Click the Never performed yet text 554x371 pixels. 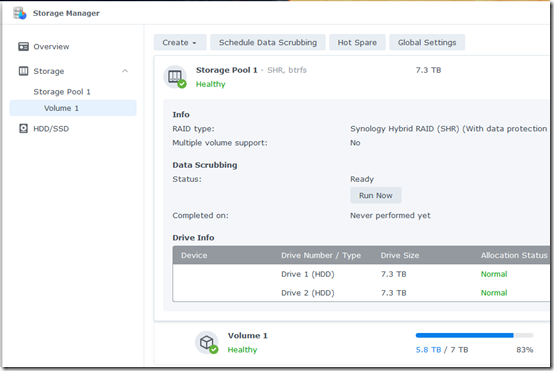(390, 216)
